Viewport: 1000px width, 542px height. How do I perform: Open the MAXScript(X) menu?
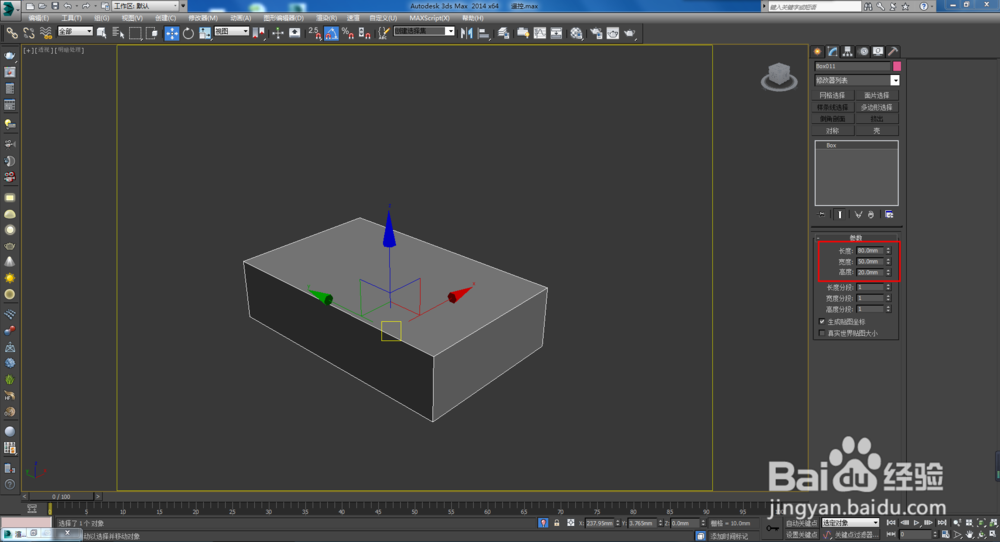coord(429,18)
